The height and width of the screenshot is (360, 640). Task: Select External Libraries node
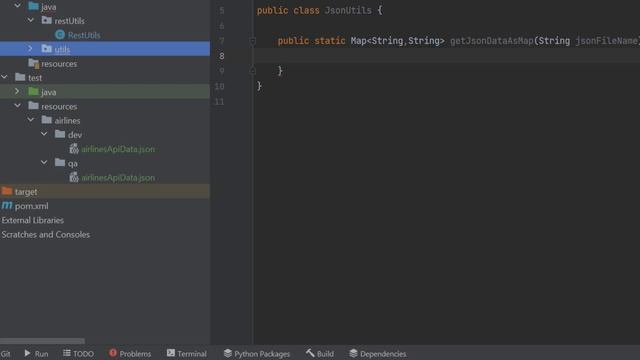pos(33,220)
